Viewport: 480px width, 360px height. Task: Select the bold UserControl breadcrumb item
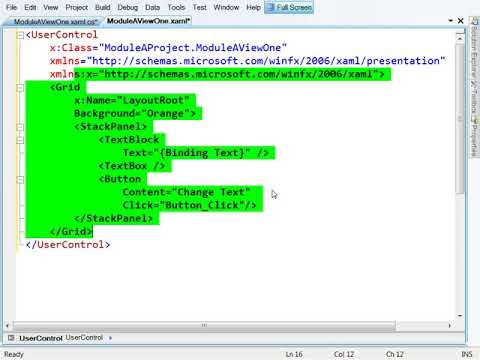point(41,338)
